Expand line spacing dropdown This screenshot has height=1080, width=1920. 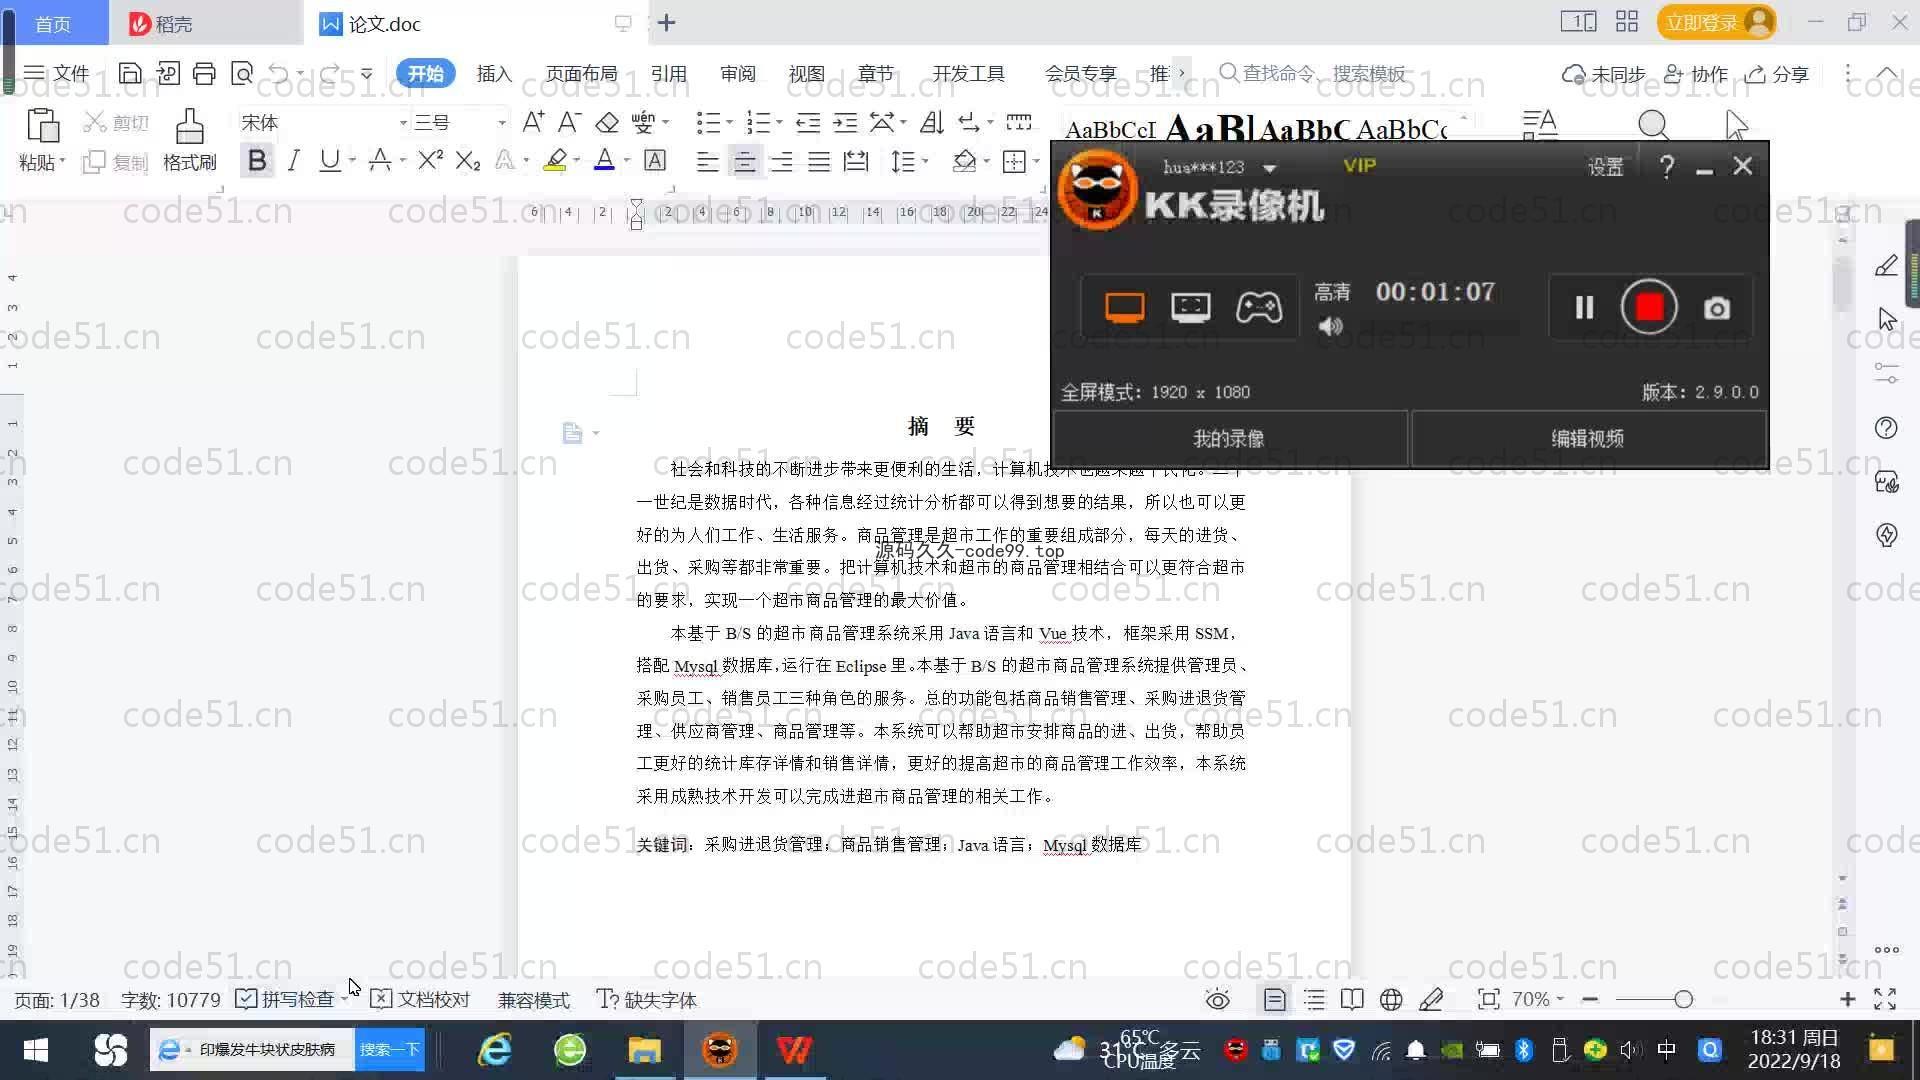[925, 161]
